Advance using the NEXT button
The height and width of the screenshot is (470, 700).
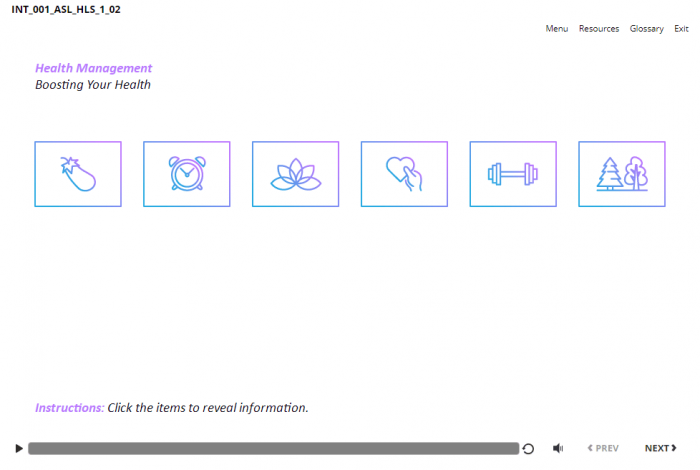tap(660, 449)
